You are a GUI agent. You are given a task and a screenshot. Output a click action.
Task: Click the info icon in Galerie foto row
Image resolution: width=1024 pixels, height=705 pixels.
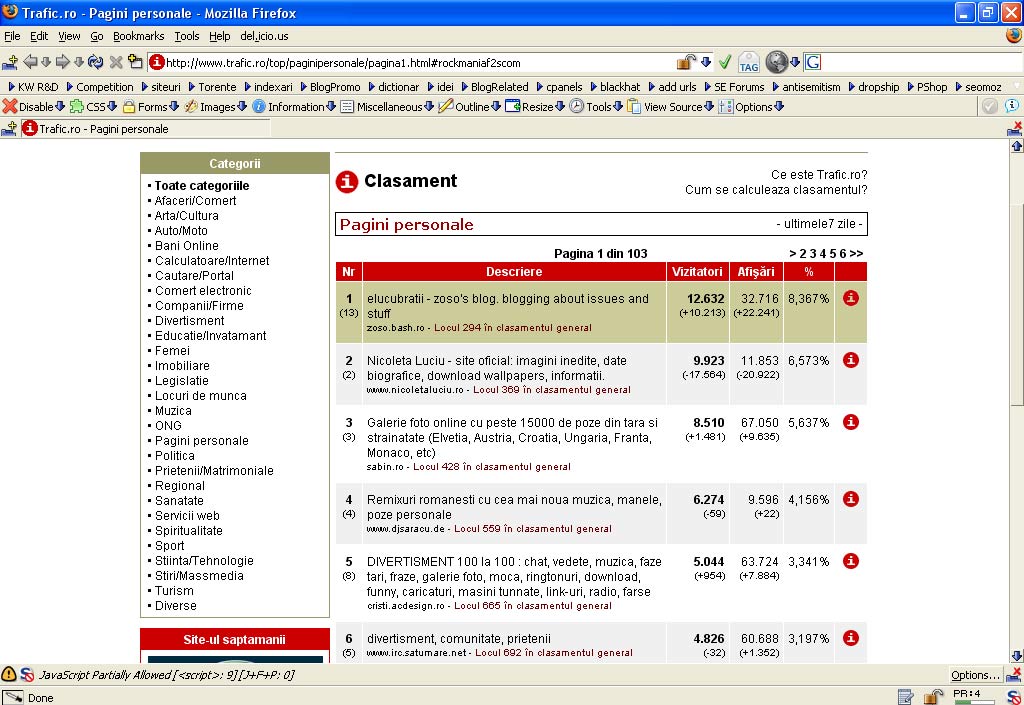coord(850,422)
